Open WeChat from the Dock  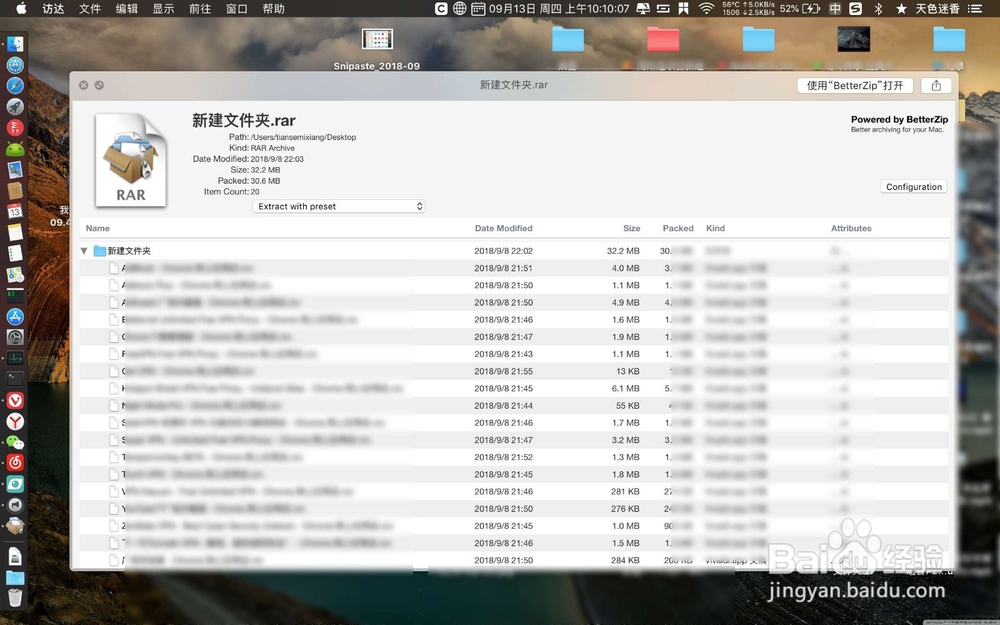pyautogui.click(x=15, y=442)
